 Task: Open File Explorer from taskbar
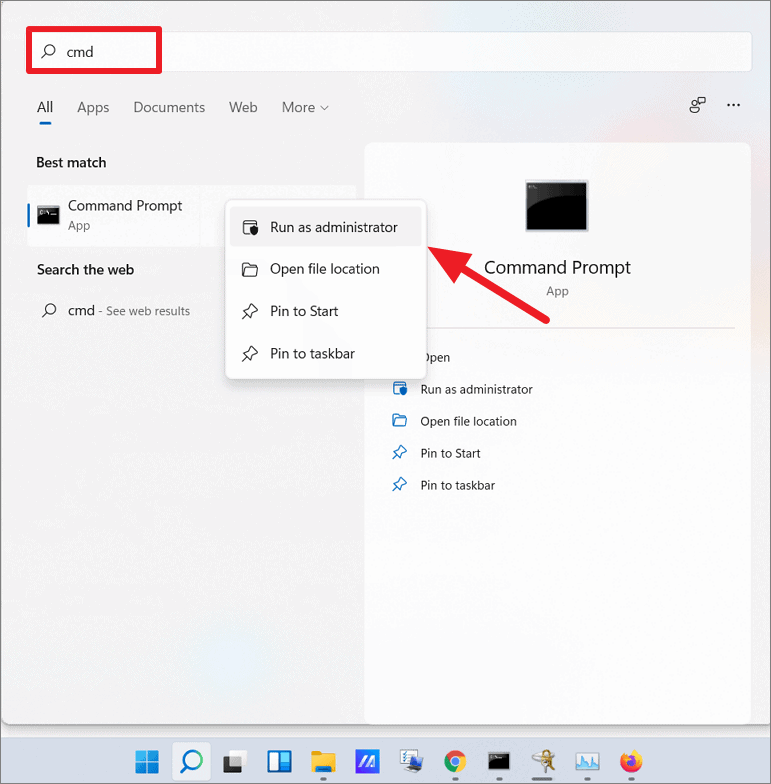click(323, 762)
